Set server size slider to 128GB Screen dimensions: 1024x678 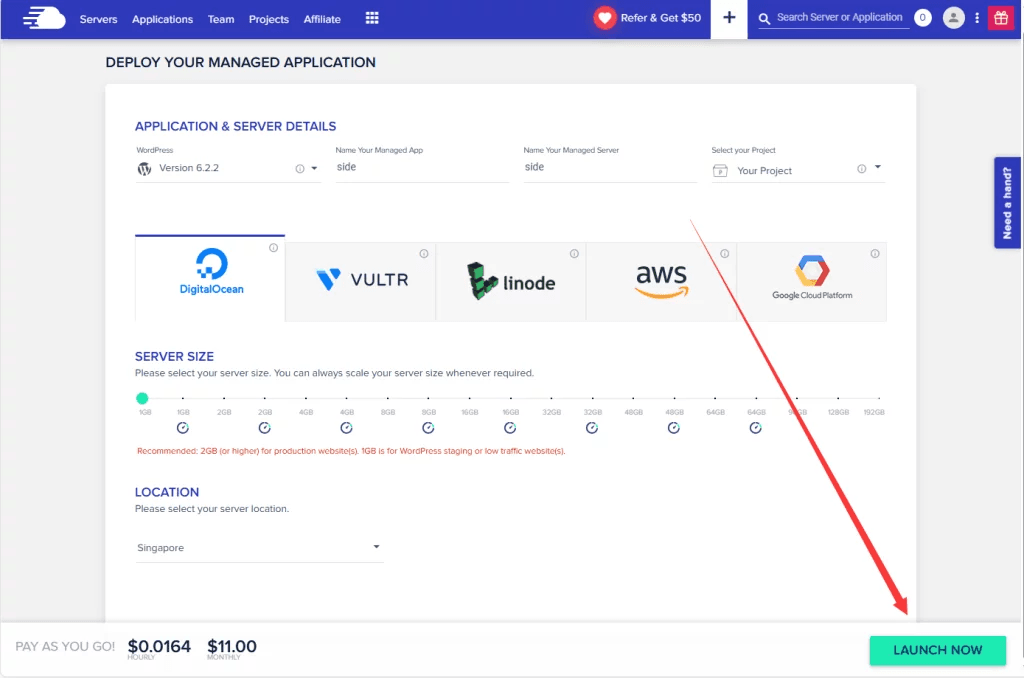[x=838, y=398]
